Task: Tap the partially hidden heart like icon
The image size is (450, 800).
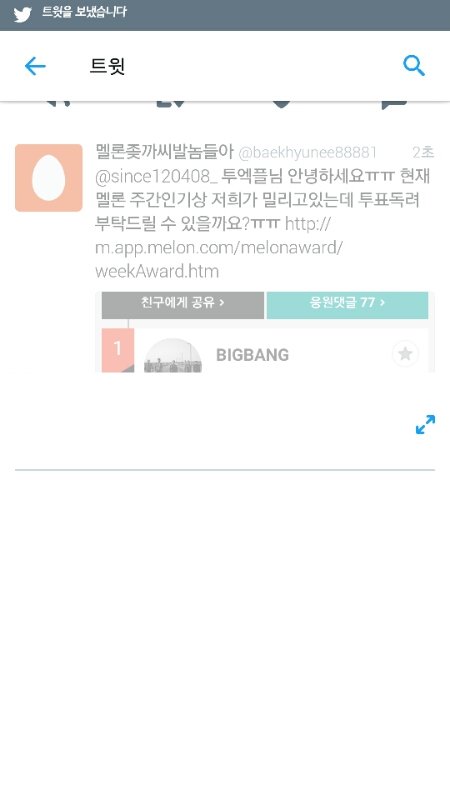Action: 281,104
